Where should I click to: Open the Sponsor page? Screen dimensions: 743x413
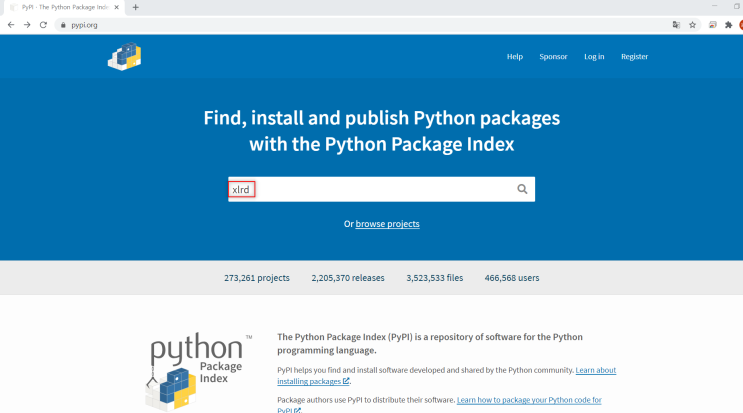click(x=553, y=56)
